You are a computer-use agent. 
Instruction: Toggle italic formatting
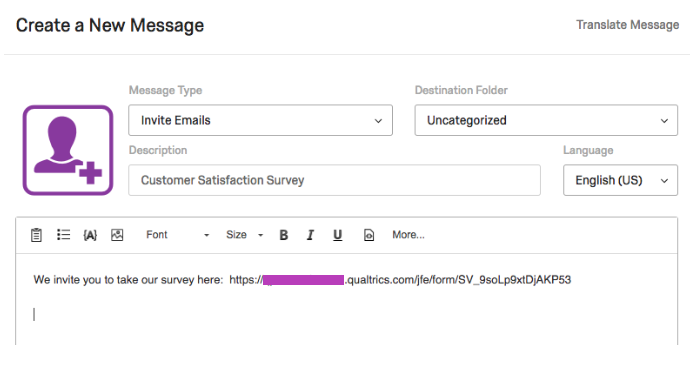(x=310, y=235)
